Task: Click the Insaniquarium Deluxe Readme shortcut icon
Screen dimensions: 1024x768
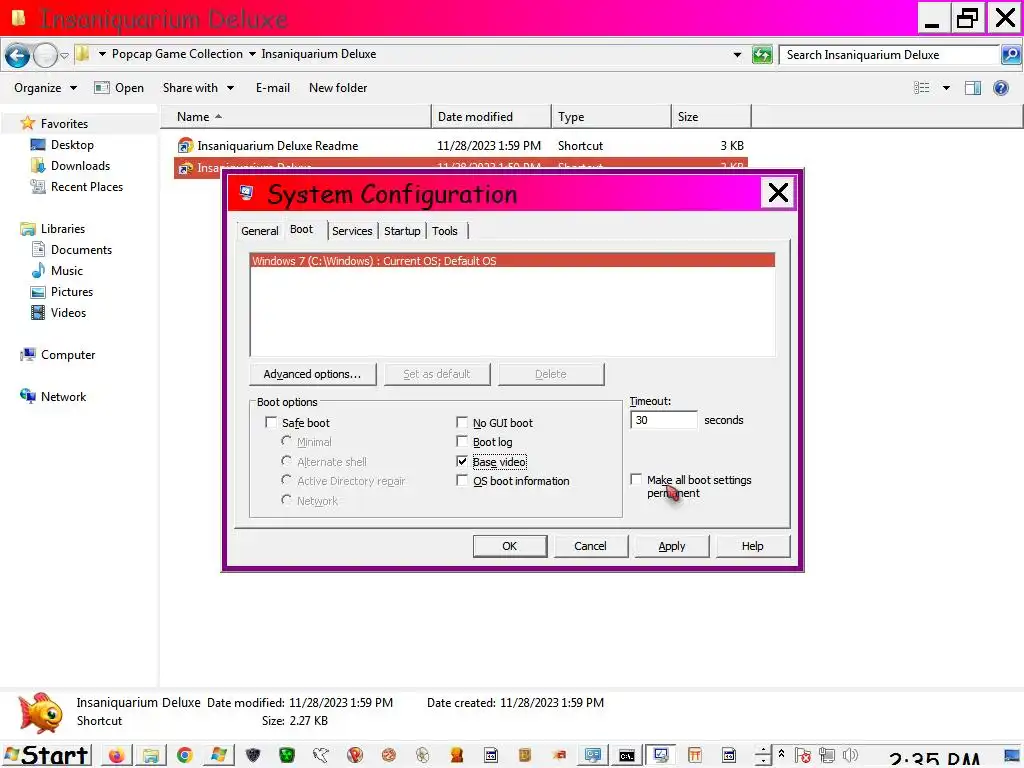Action: click(x=185, y=146)
